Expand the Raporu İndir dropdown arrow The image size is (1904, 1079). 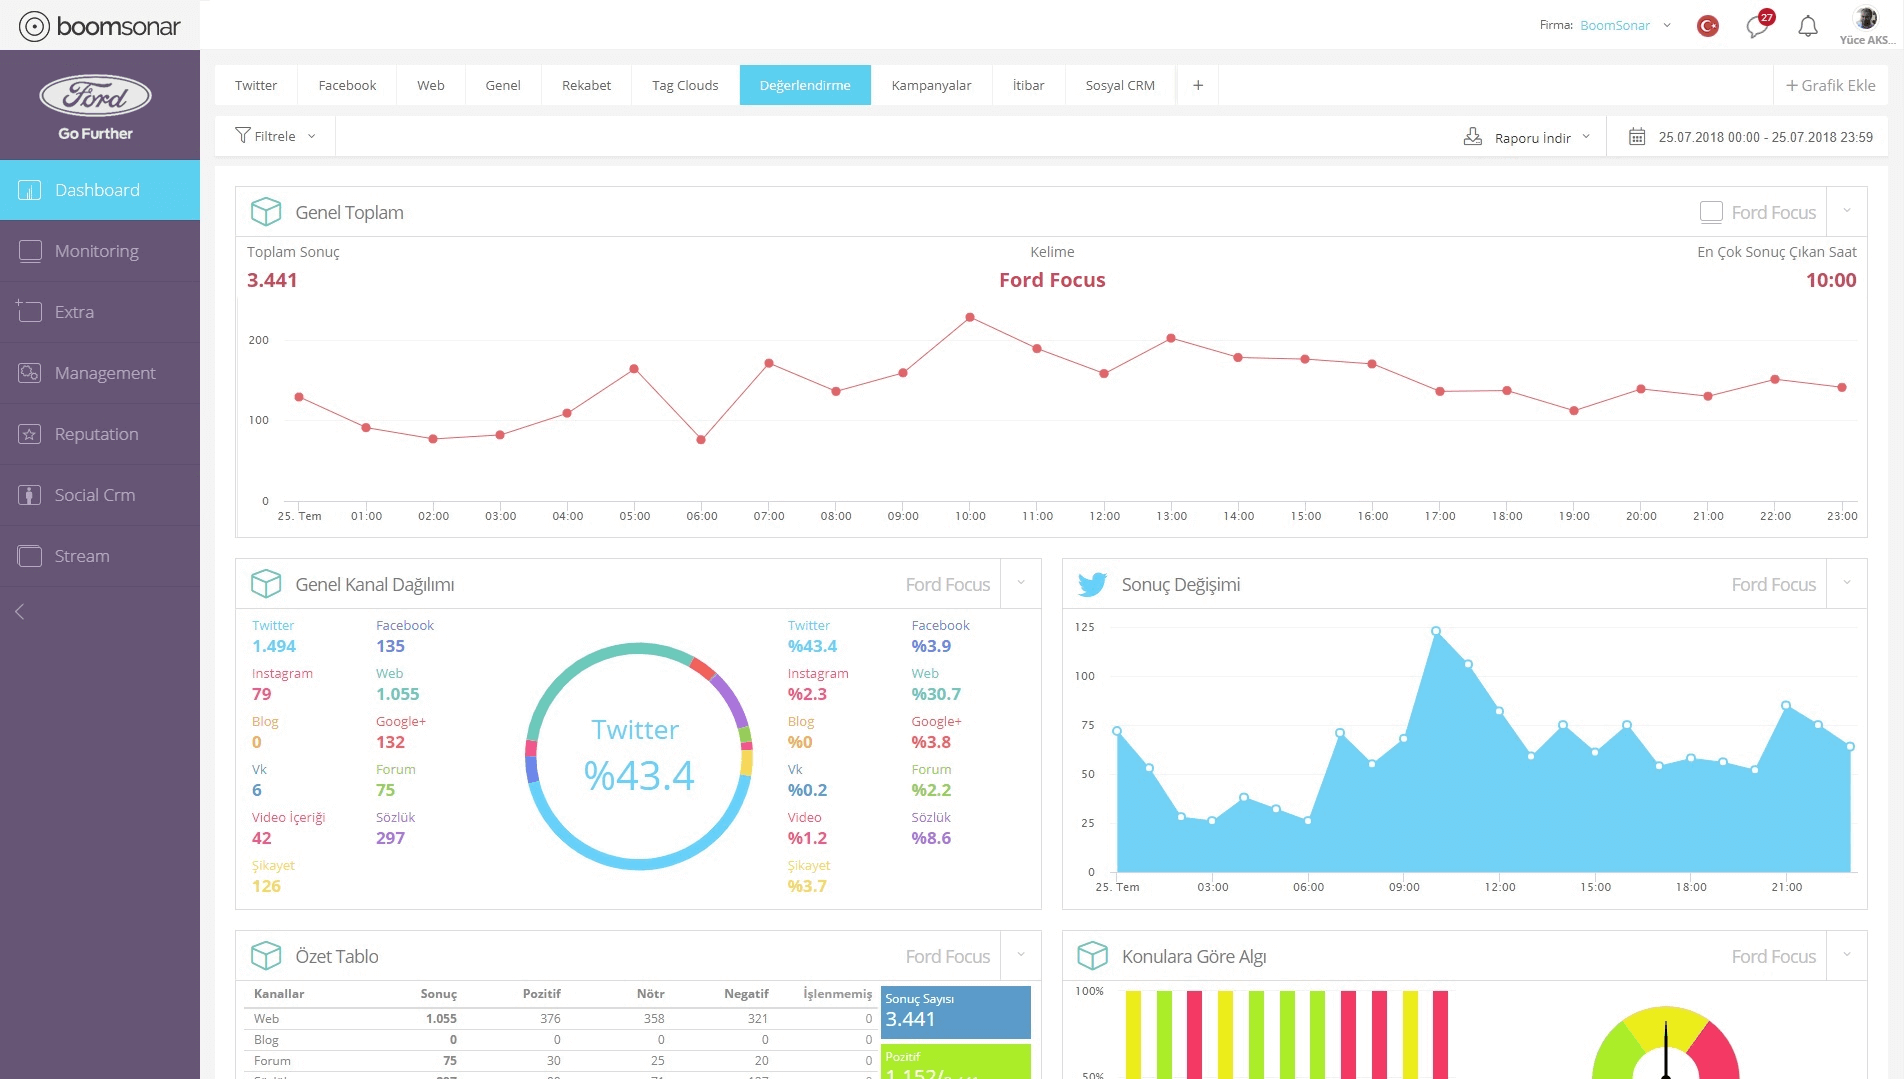pos(1586,137)
